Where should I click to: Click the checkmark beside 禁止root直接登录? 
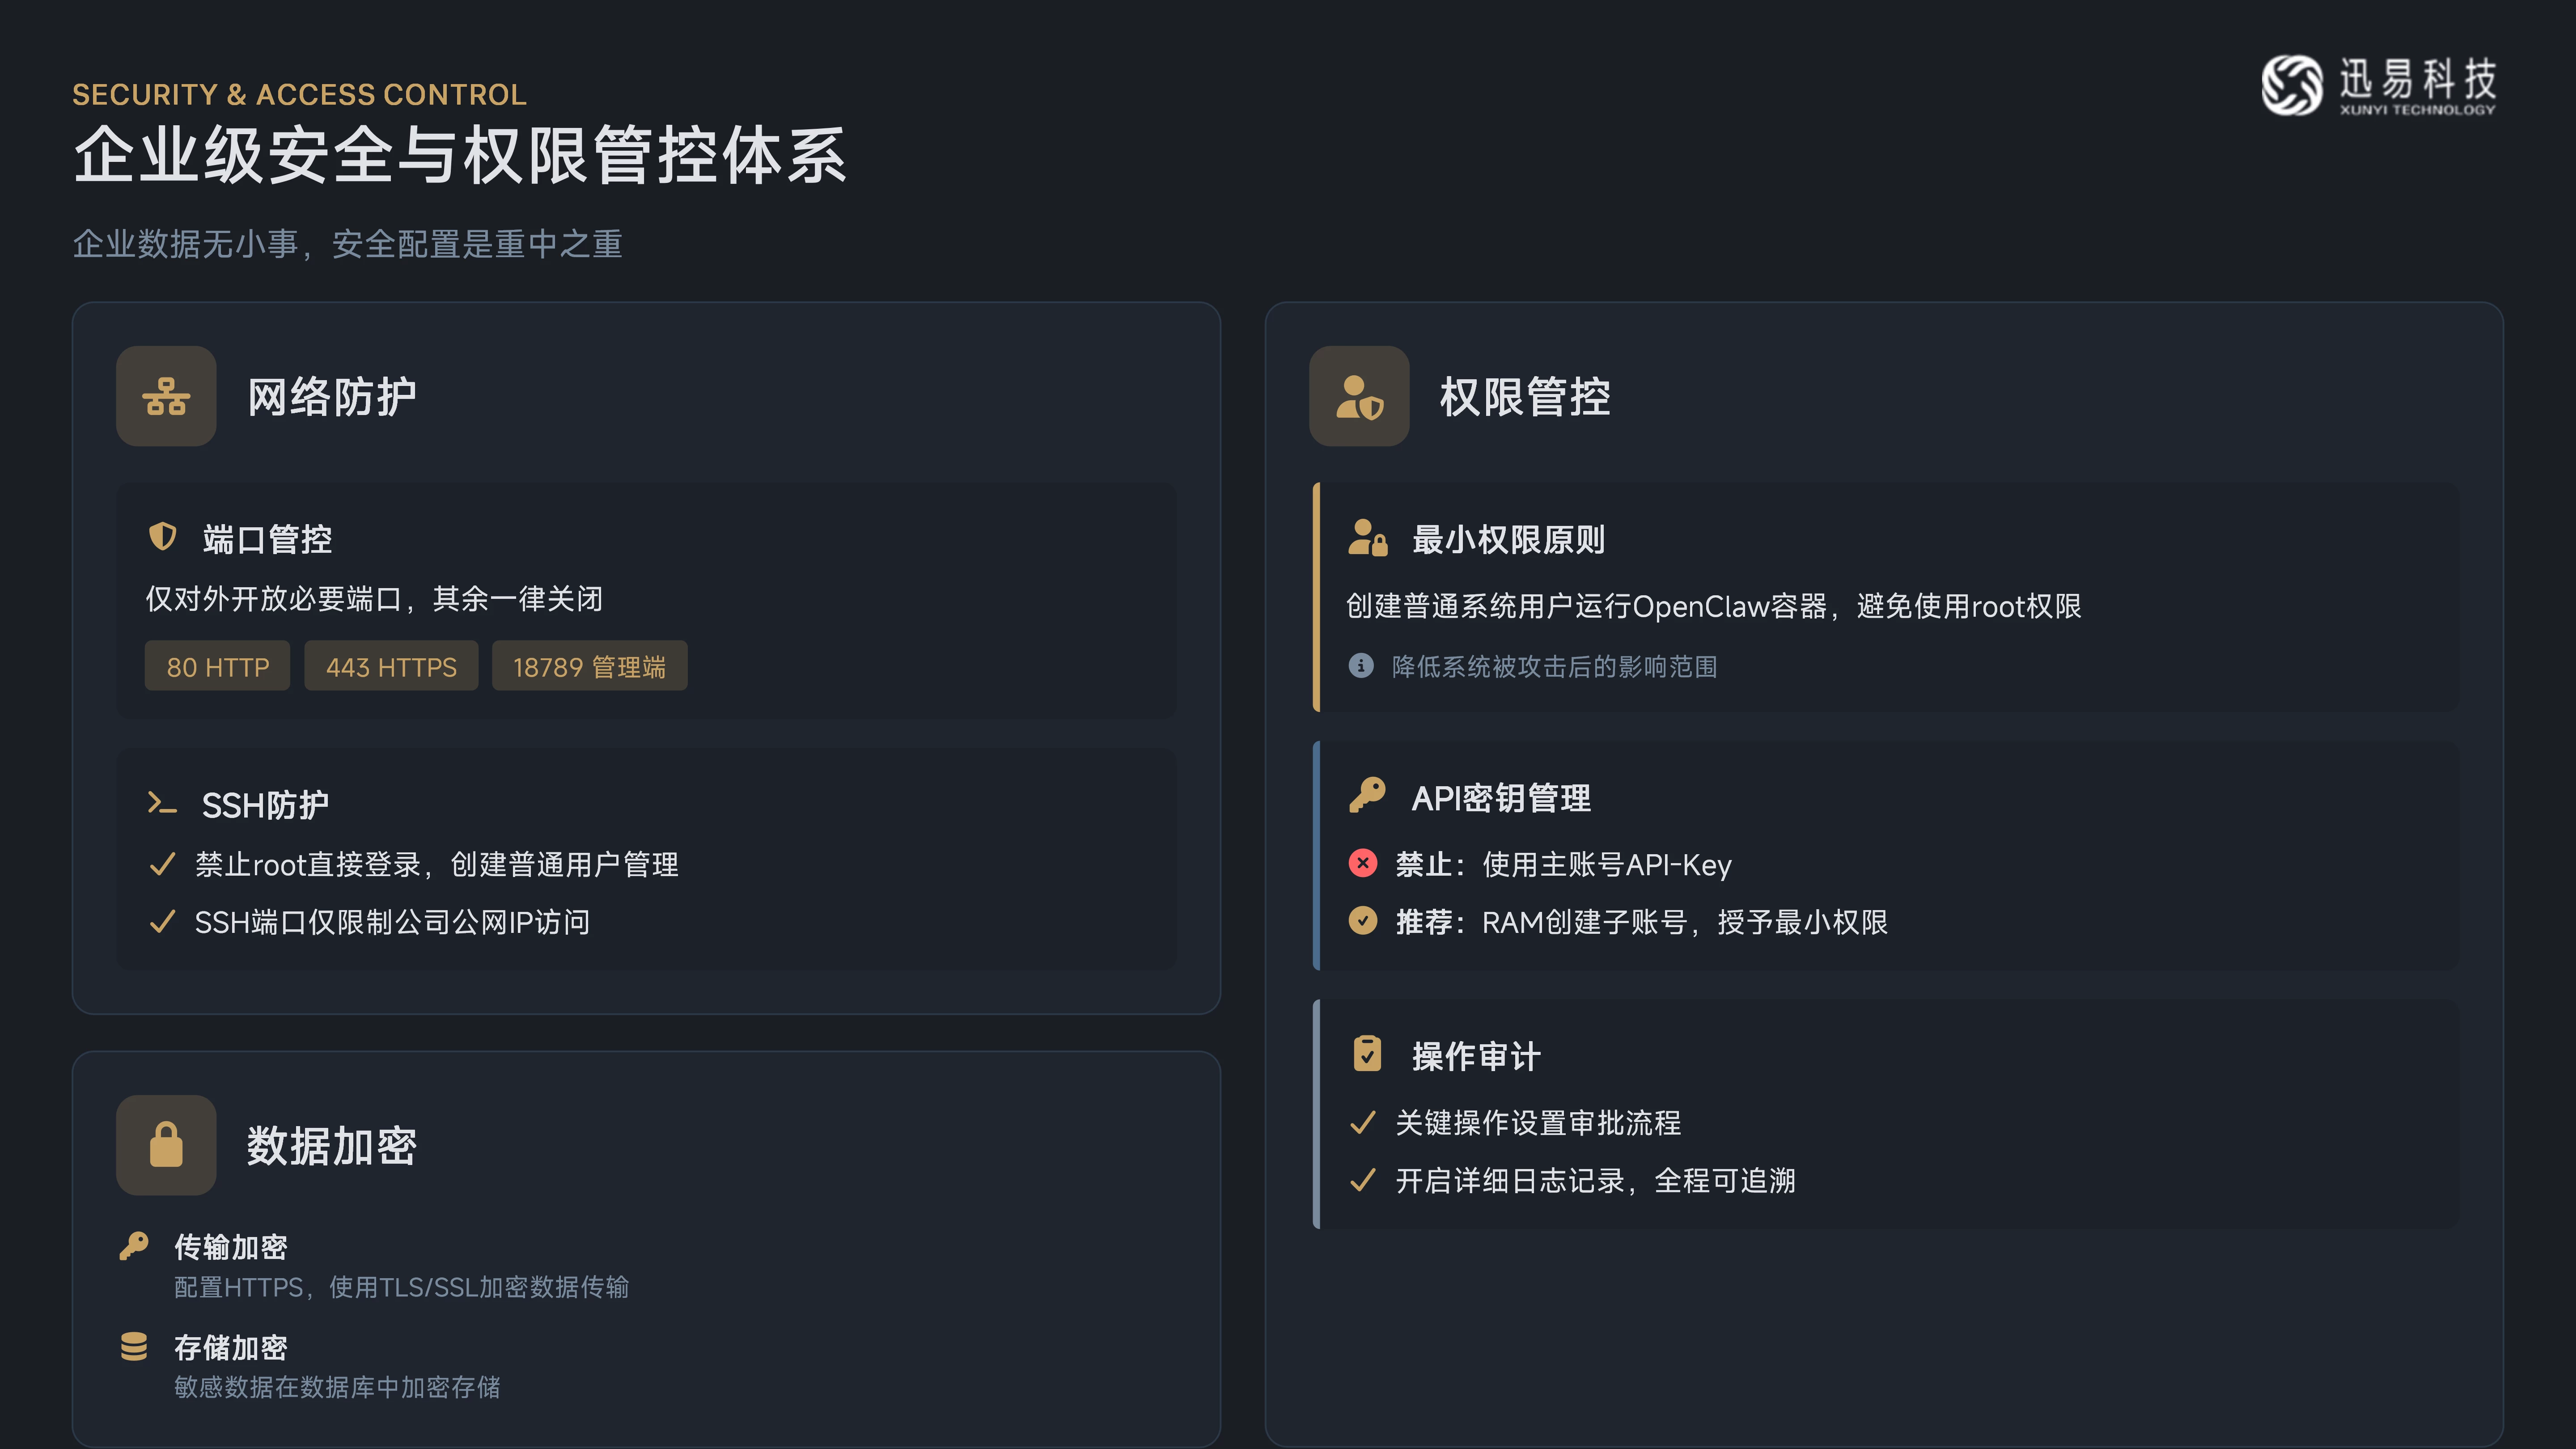(162, 864)
